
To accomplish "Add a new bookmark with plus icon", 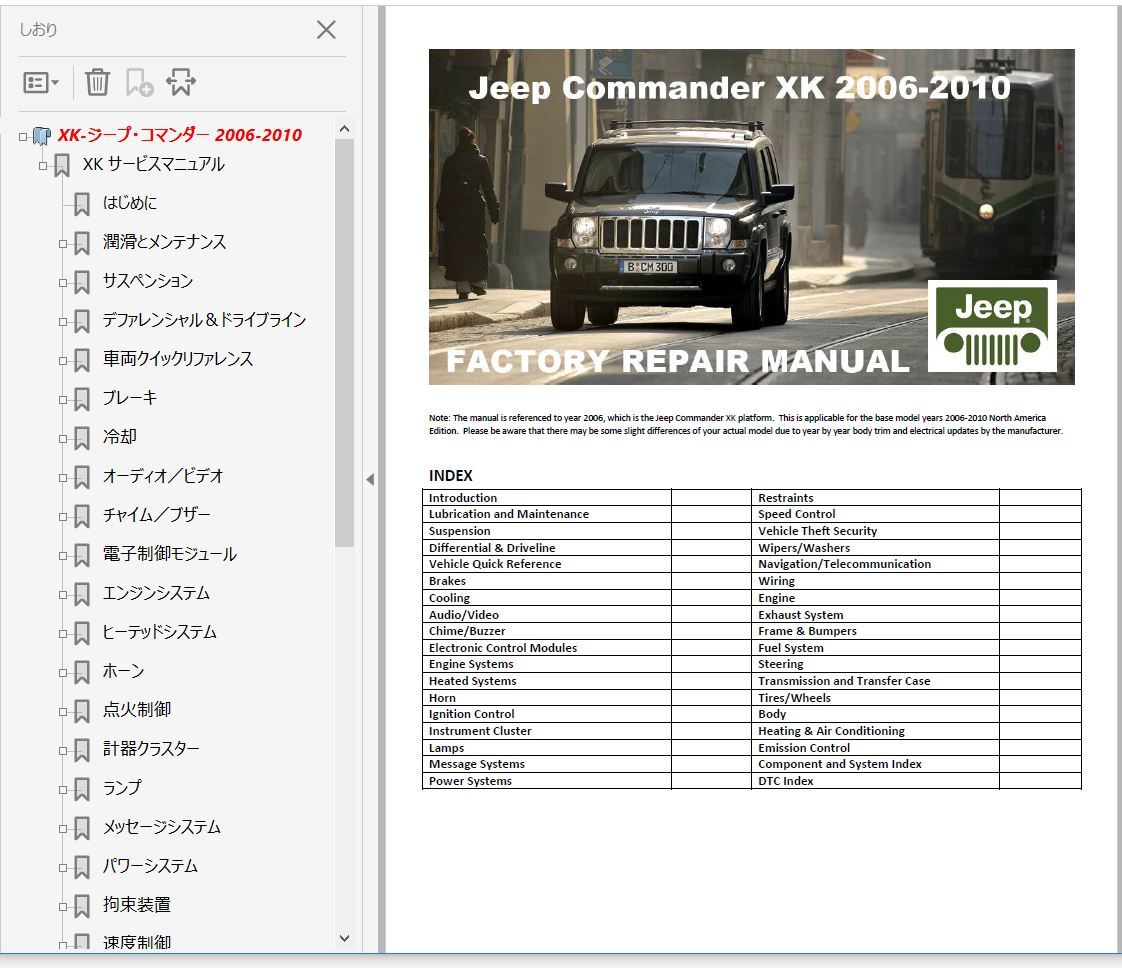I will click(139, 82).
